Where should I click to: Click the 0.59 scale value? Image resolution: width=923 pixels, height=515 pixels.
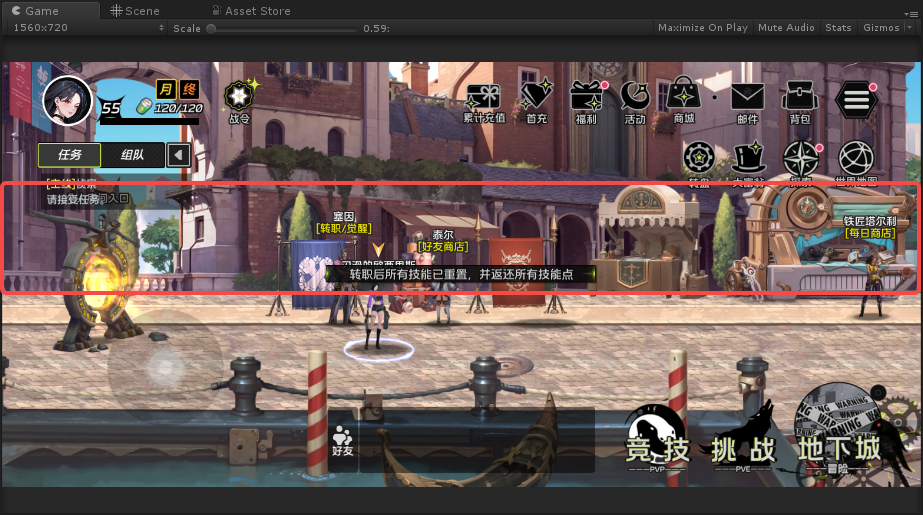pos(376,28)
